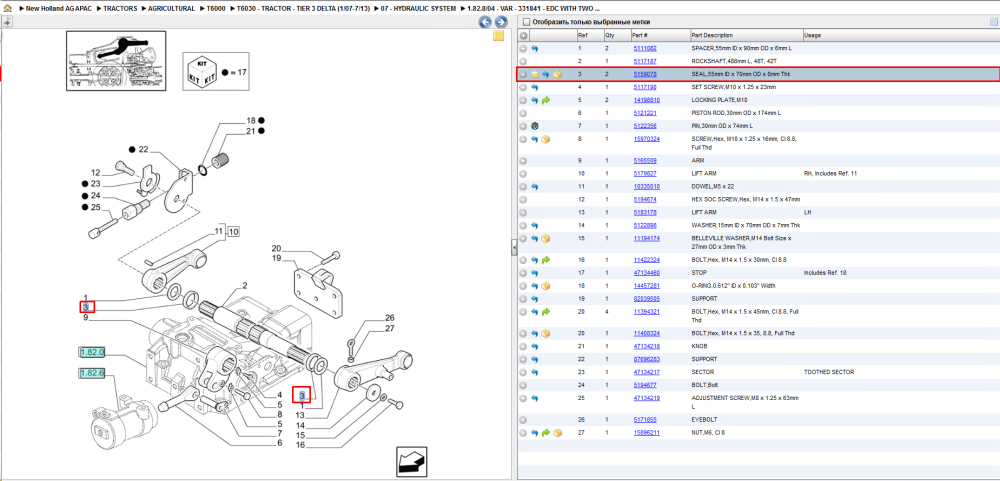The image size is (1000, 481).
Task: Click box icon on BELLEVILLE WASHER row
Action: pos(546,239)
